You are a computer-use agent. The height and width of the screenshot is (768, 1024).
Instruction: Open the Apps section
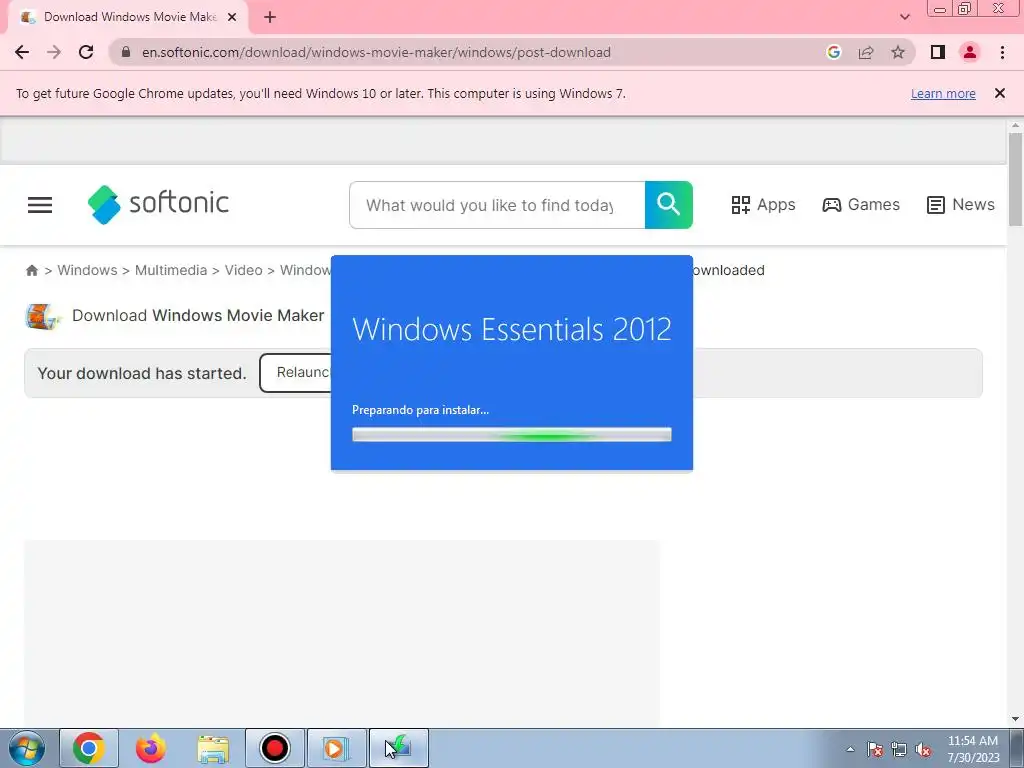[763, 205]
